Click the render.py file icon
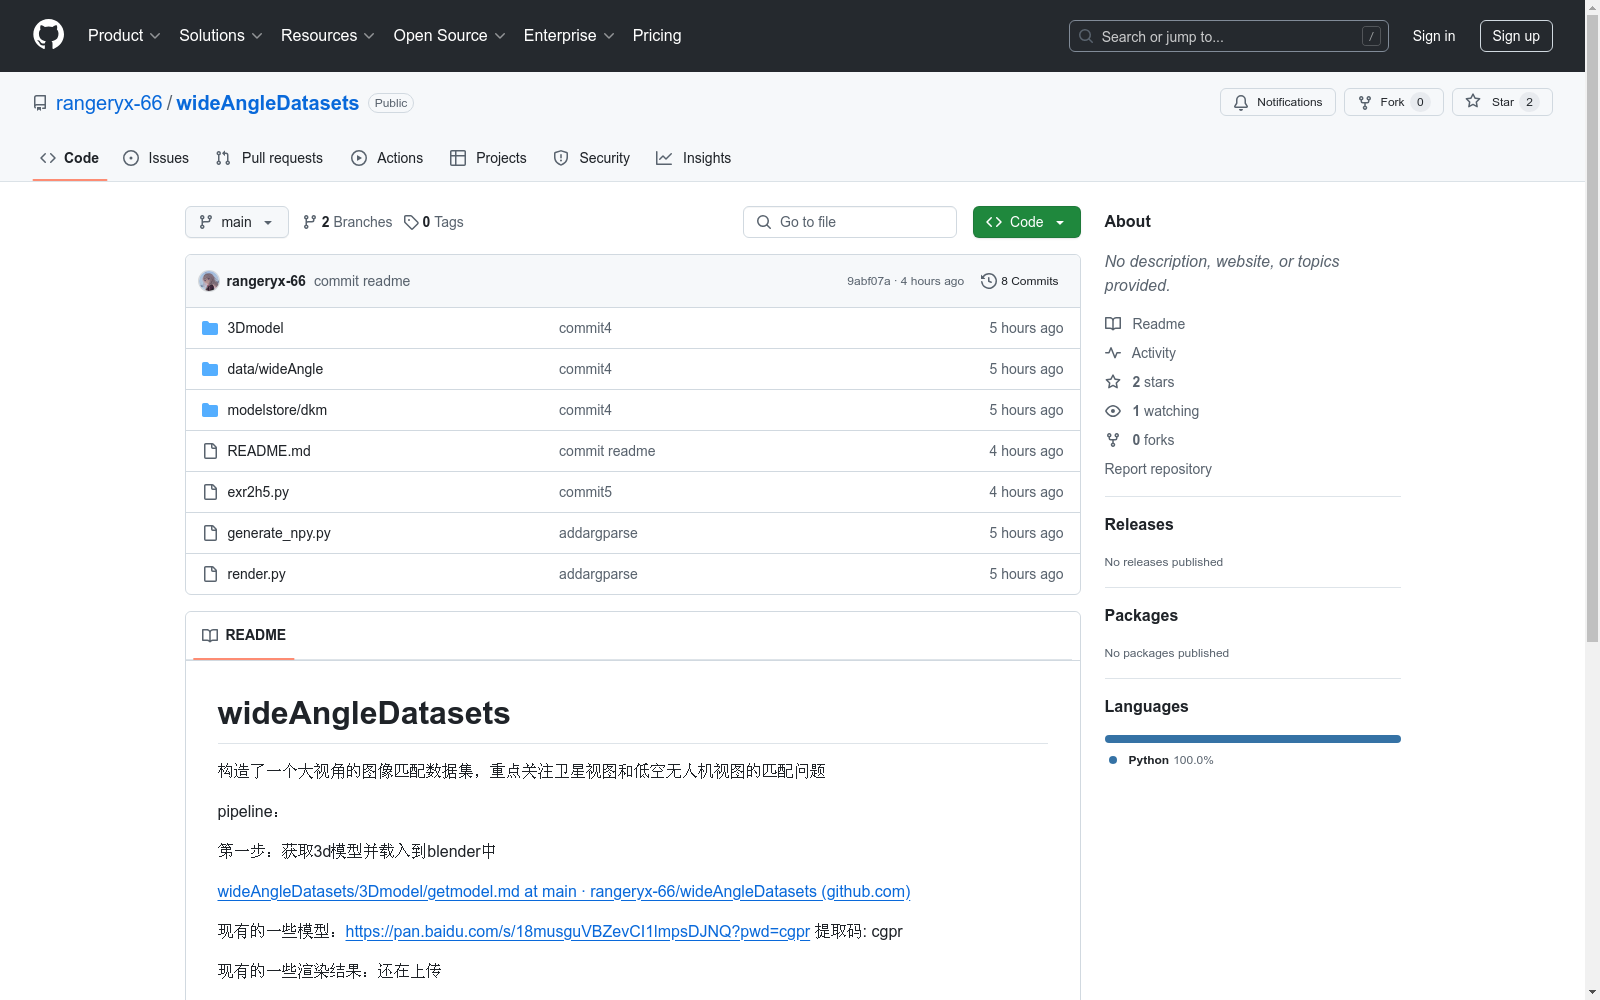 [x=210, y=574]
